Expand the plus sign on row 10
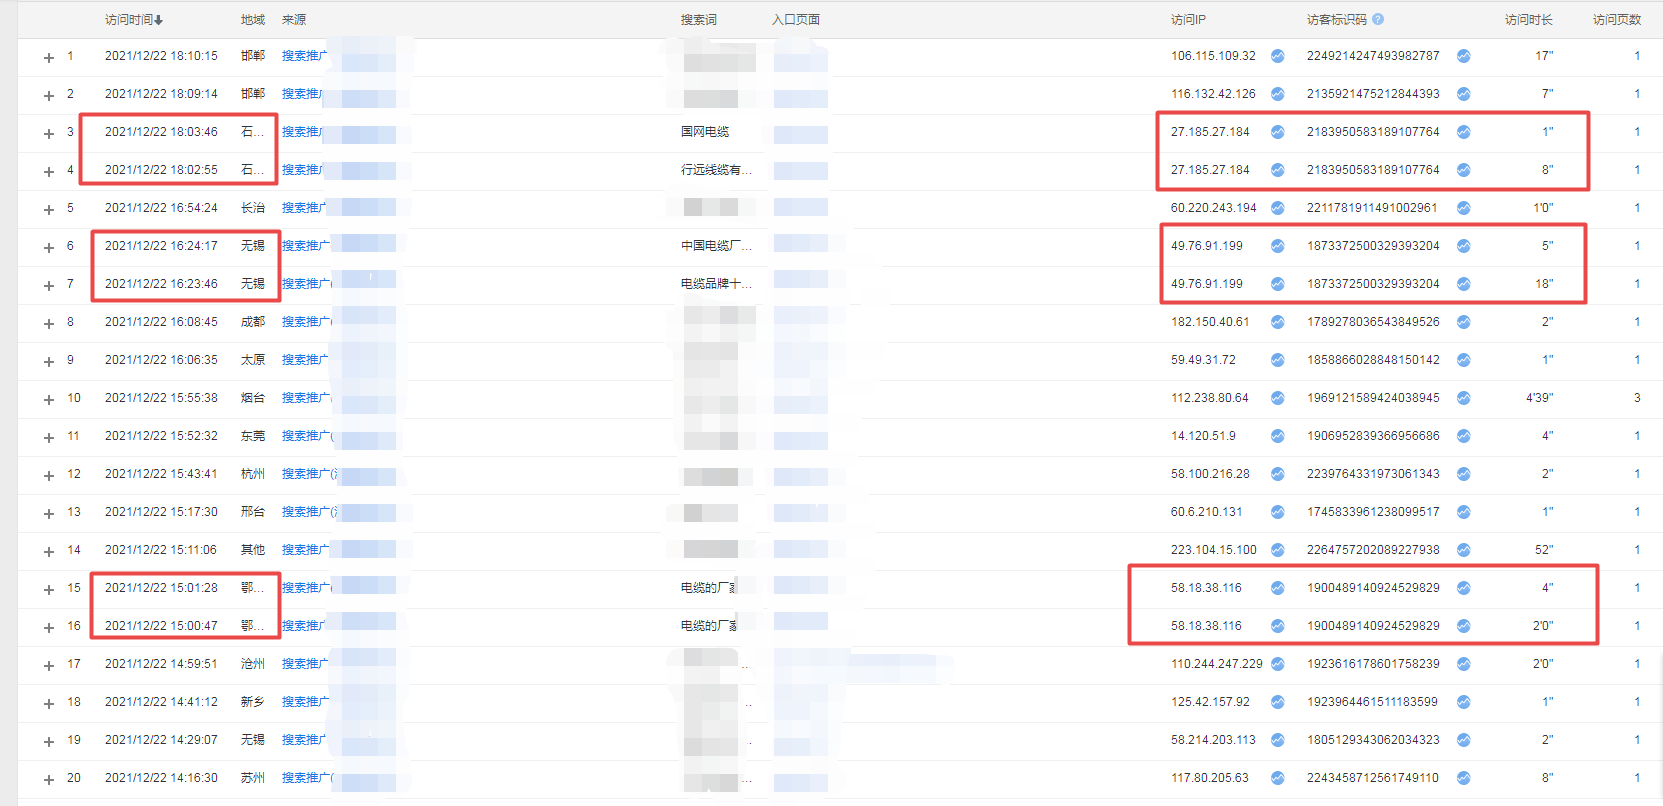The width and height of the screenshot is (1663, 806). (48, 400)
